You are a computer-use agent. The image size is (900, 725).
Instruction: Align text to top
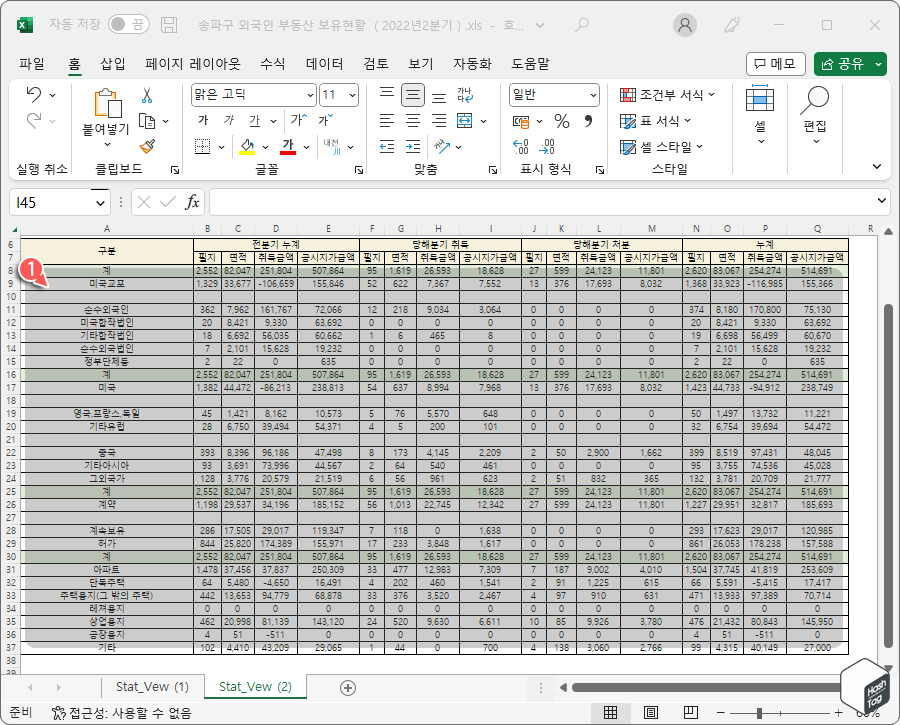pos(387,95)
